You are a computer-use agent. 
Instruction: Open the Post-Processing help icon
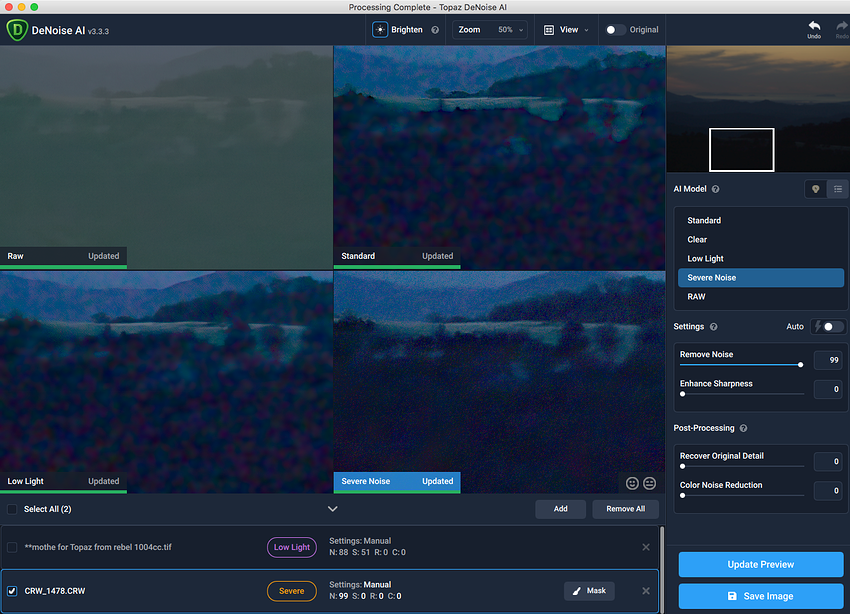[743, 428]
